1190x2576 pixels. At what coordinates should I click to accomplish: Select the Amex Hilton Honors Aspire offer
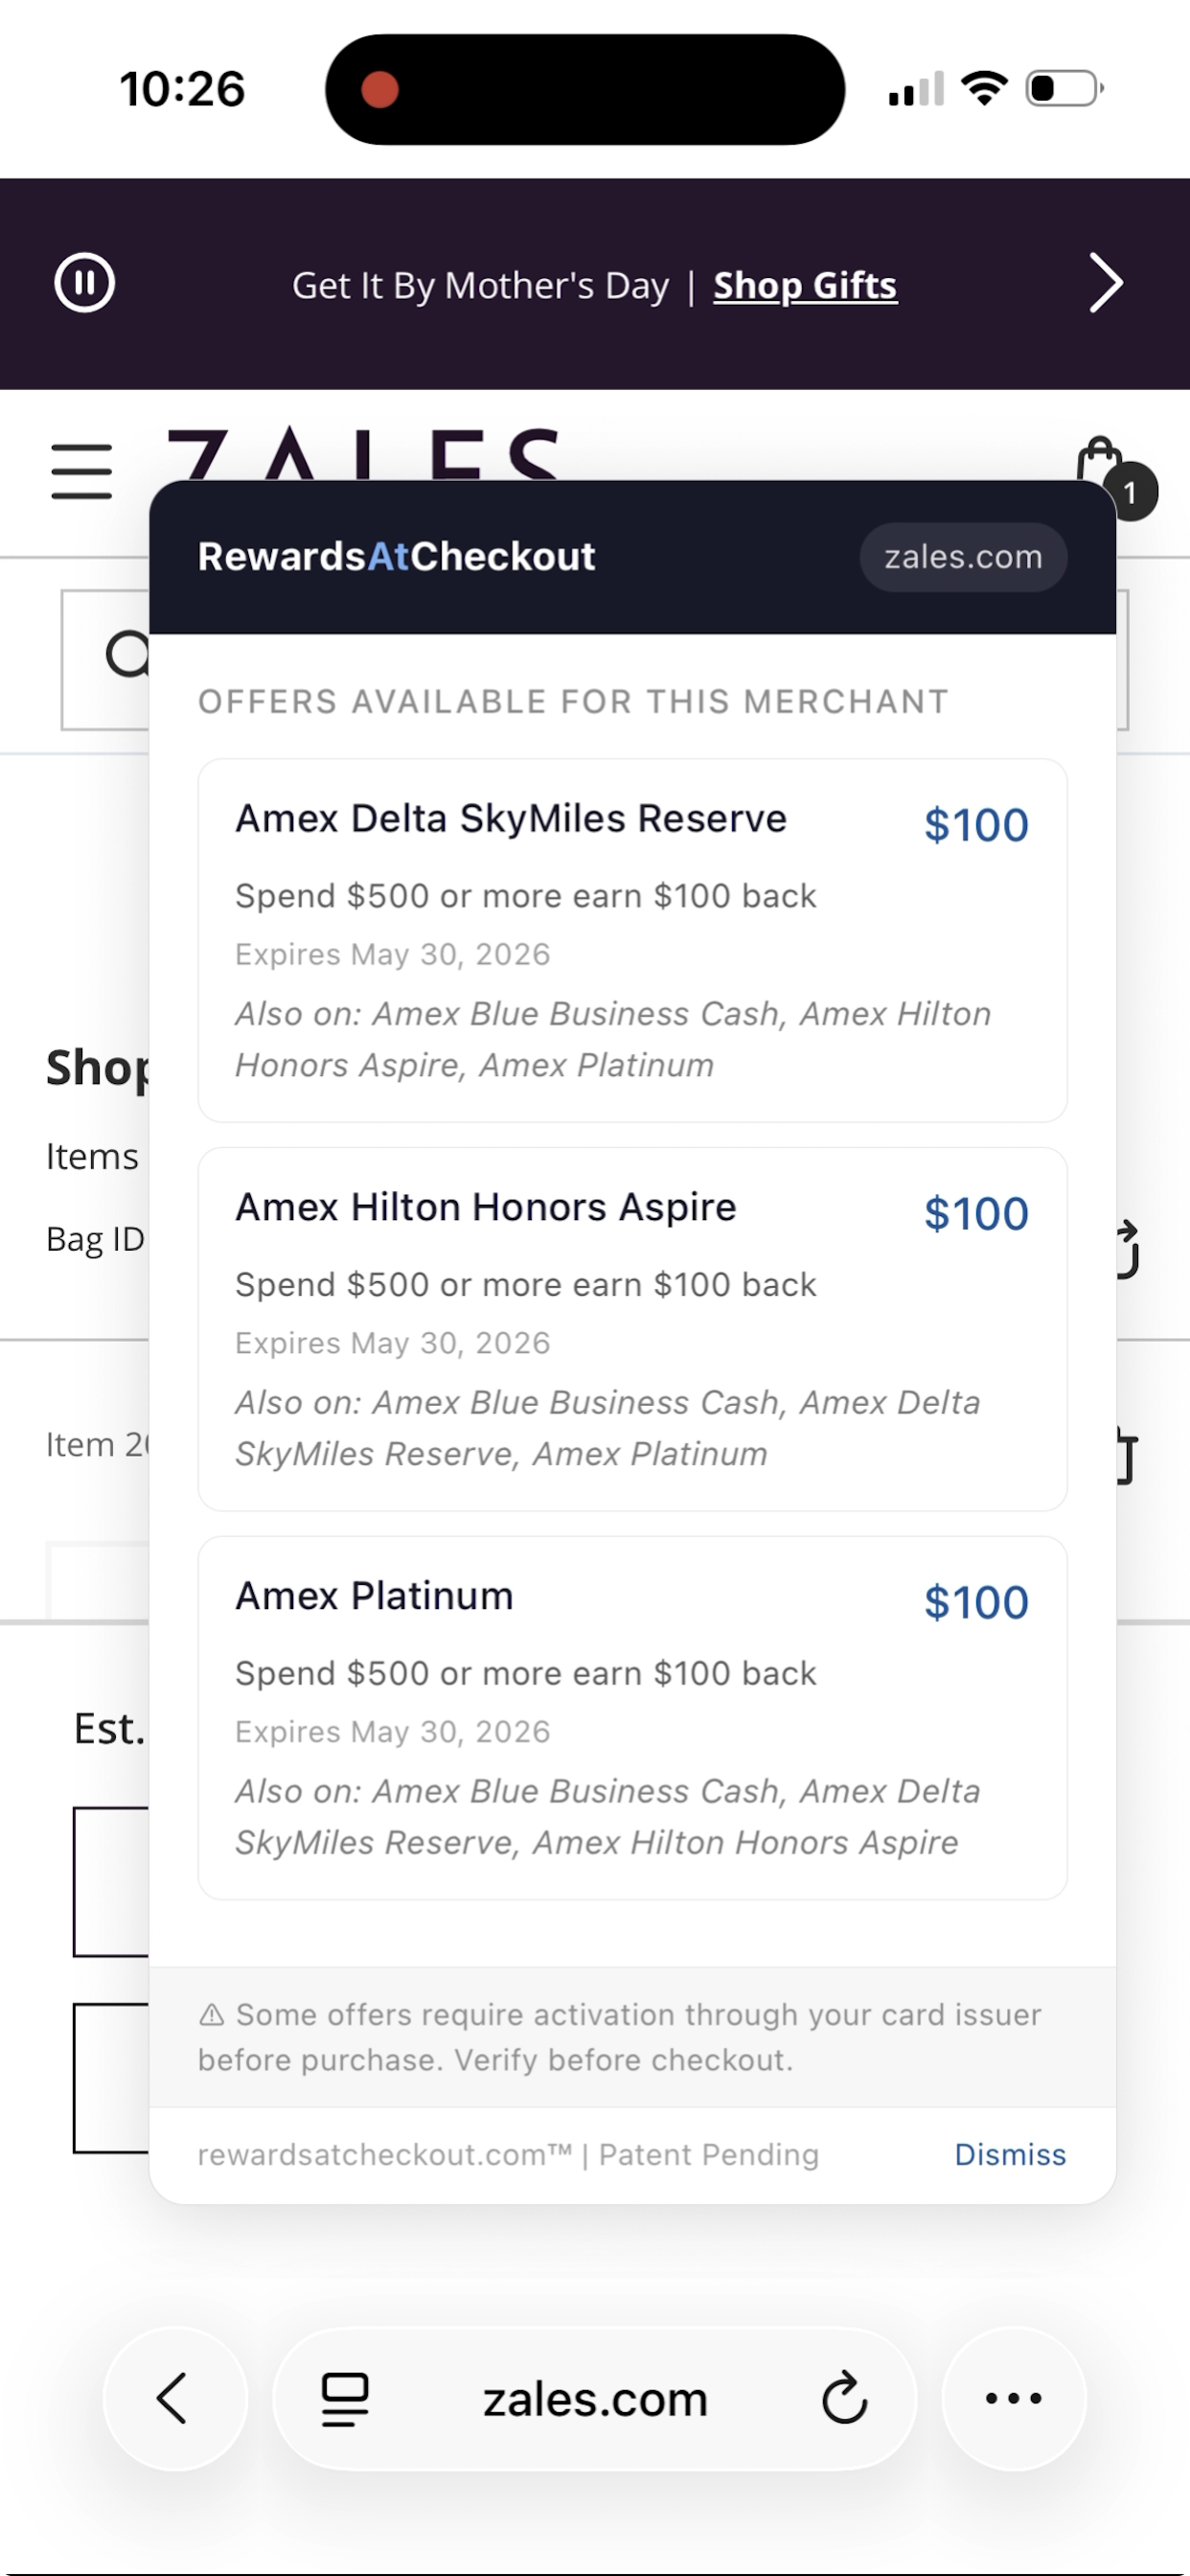pos(632,1328)
